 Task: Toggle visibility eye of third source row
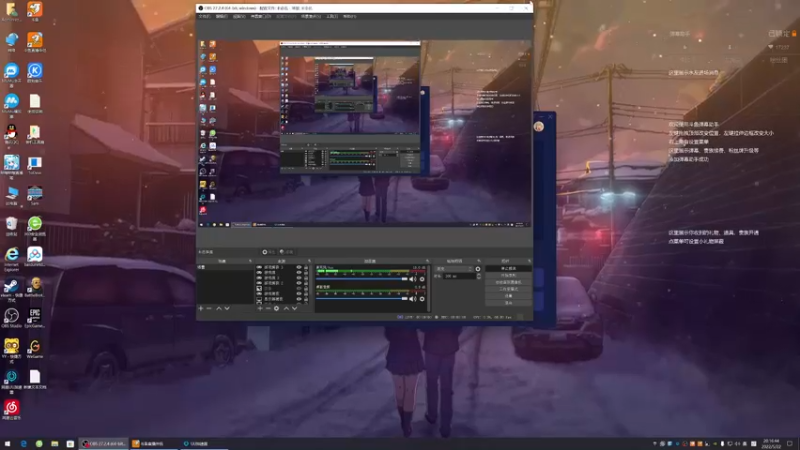(x=299, y=278)
